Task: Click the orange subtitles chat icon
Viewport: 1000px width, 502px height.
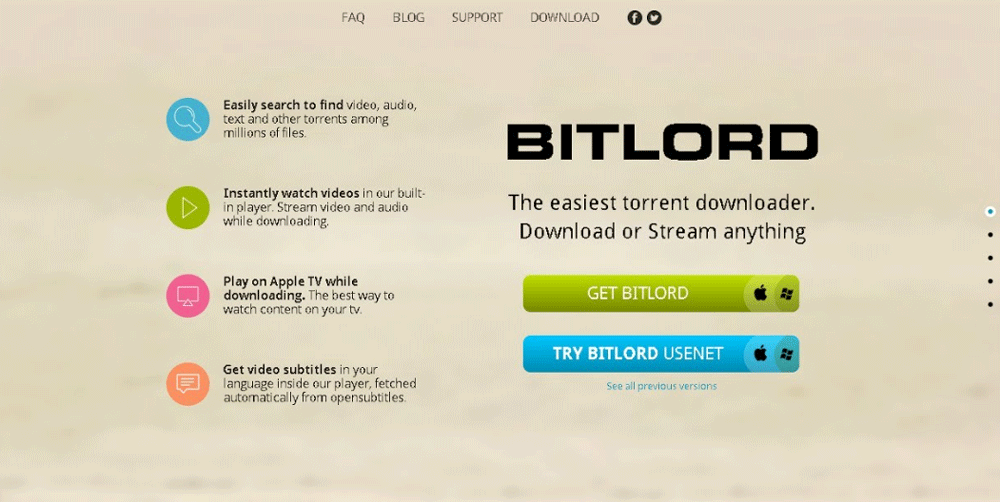Action: pyautogui.click(x=188, y=384)
